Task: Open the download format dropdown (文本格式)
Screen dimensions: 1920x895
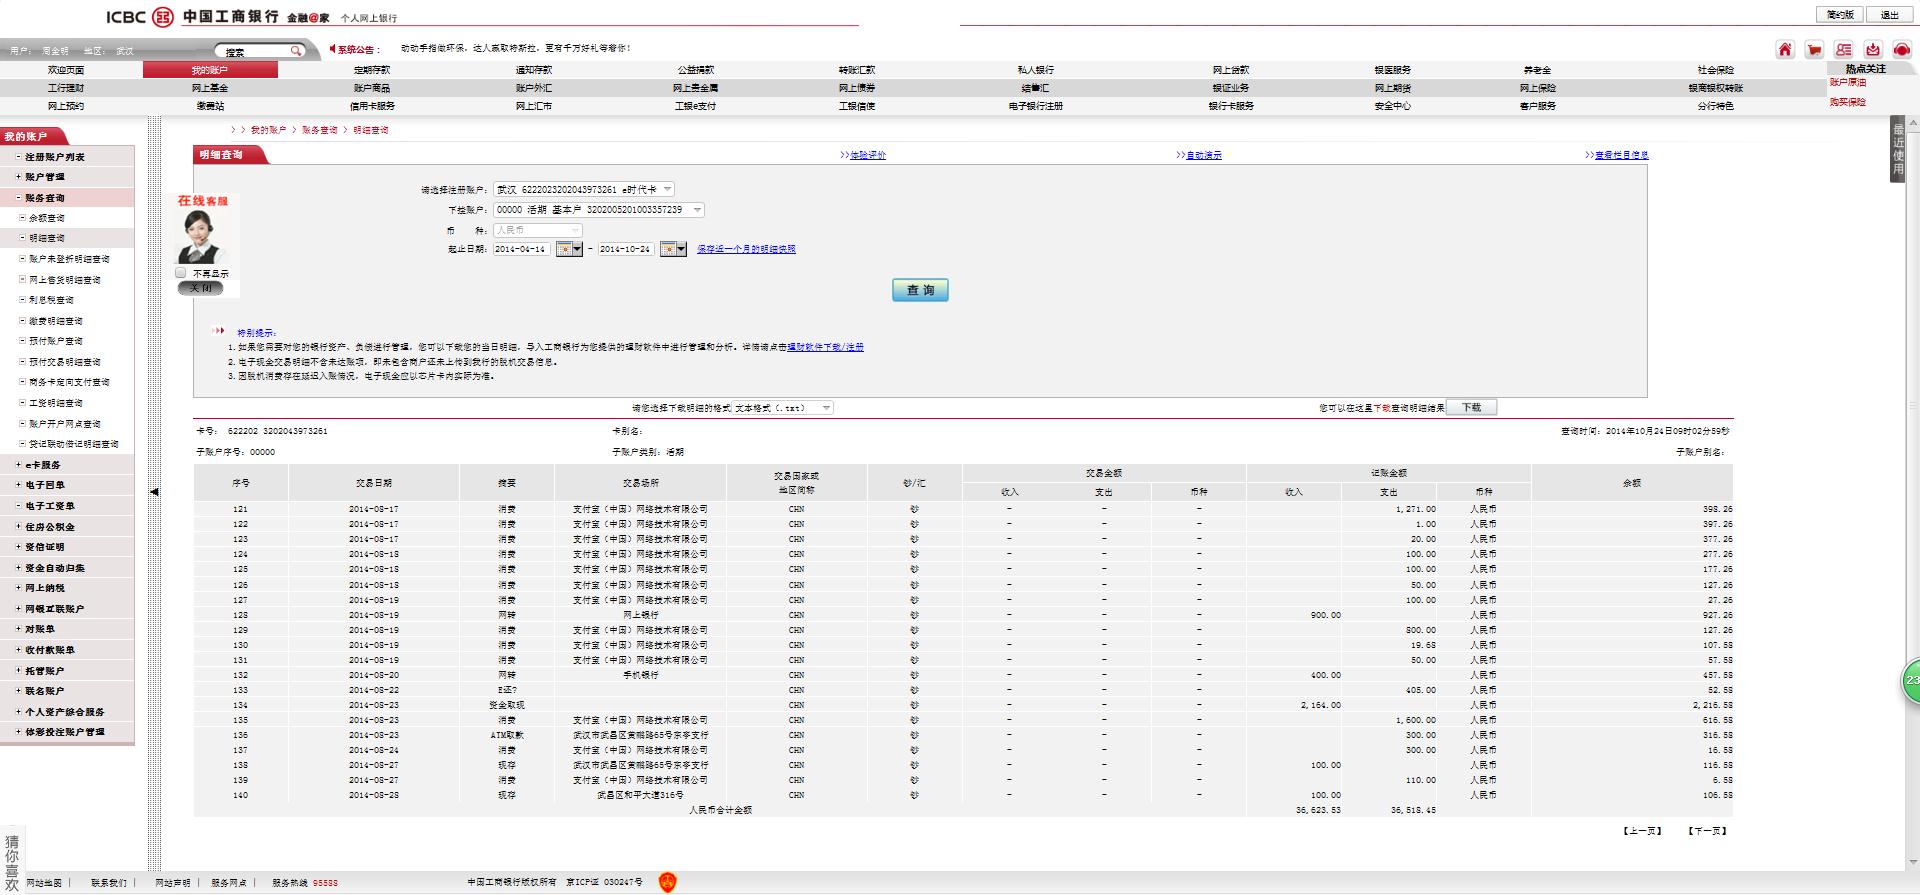Action: [x=825, y=408]
